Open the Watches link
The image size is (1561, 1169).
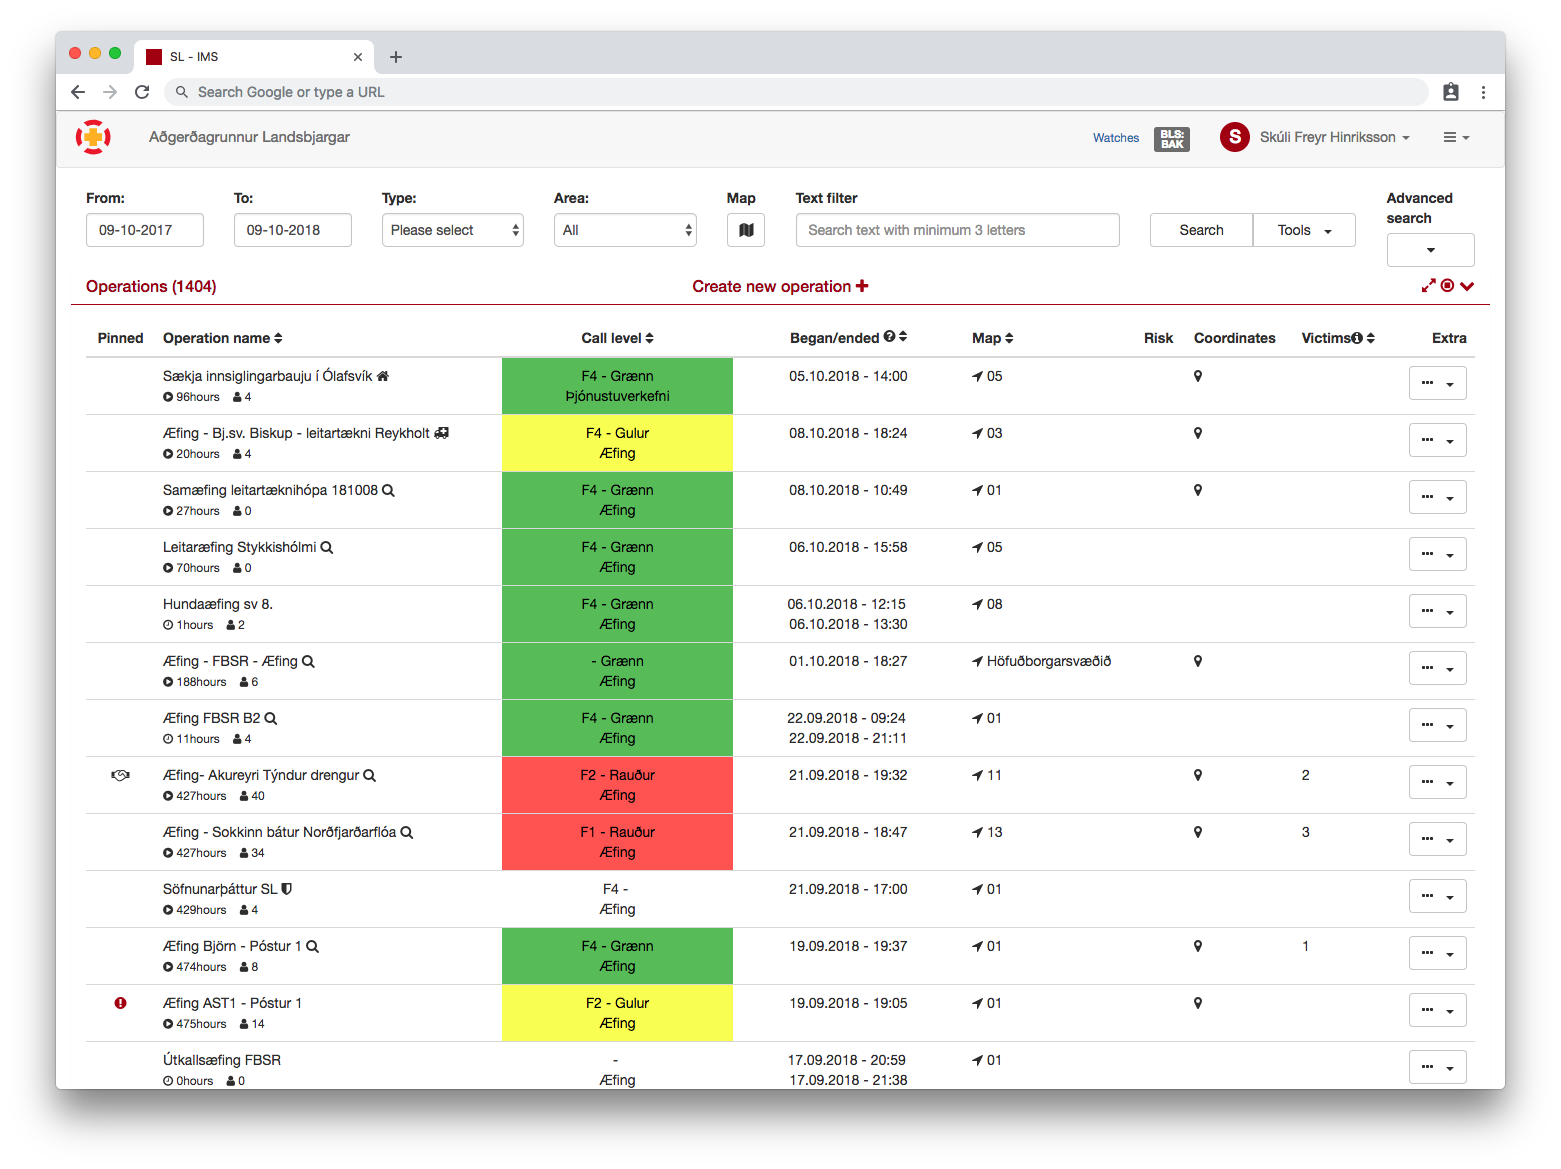pos(1116,138)
